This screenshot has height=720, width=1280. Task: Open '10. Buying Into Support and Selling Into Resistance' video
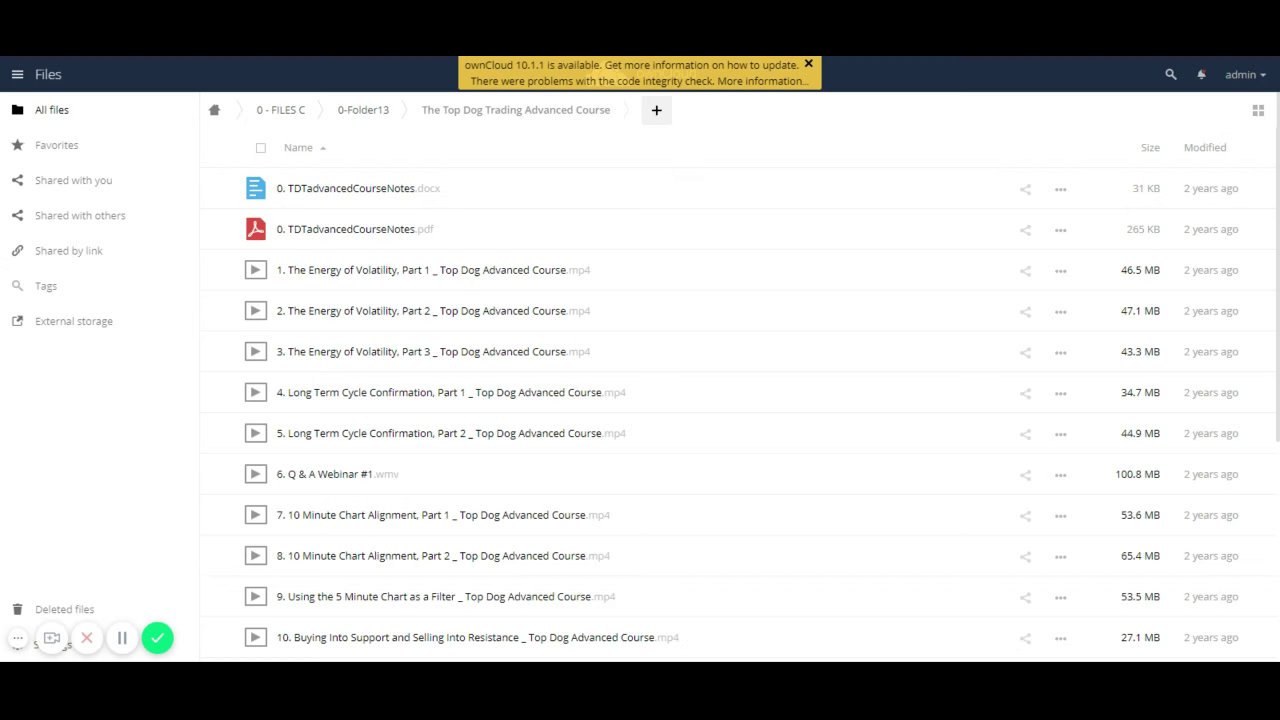[x=477, y=637]
